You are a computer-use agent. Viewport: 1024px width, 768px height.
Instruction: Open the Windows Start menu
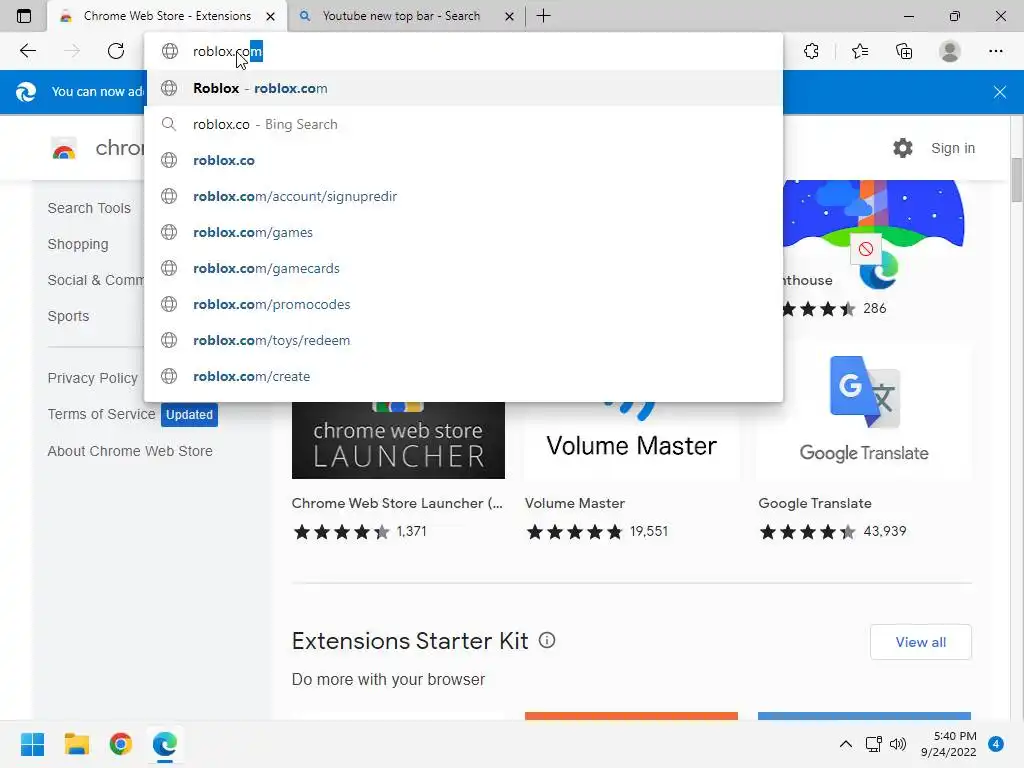pyautogui.click(x=32, y=744)
